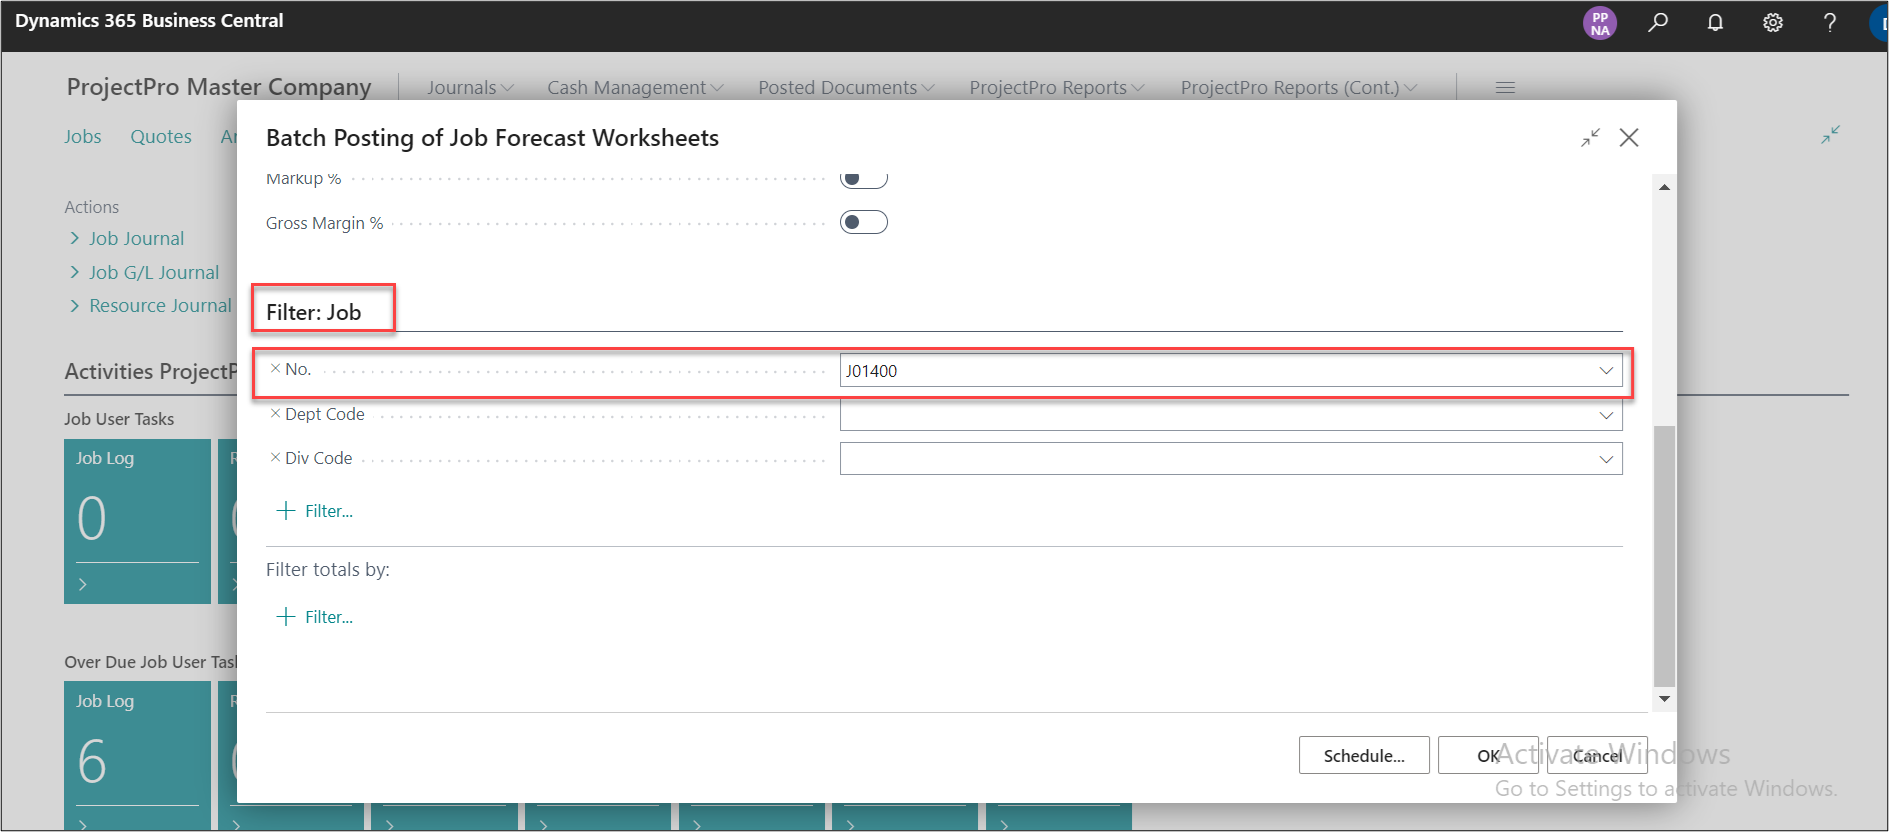
Task: Open the Dept Code dropdown list
Action: click(1606, 415)
